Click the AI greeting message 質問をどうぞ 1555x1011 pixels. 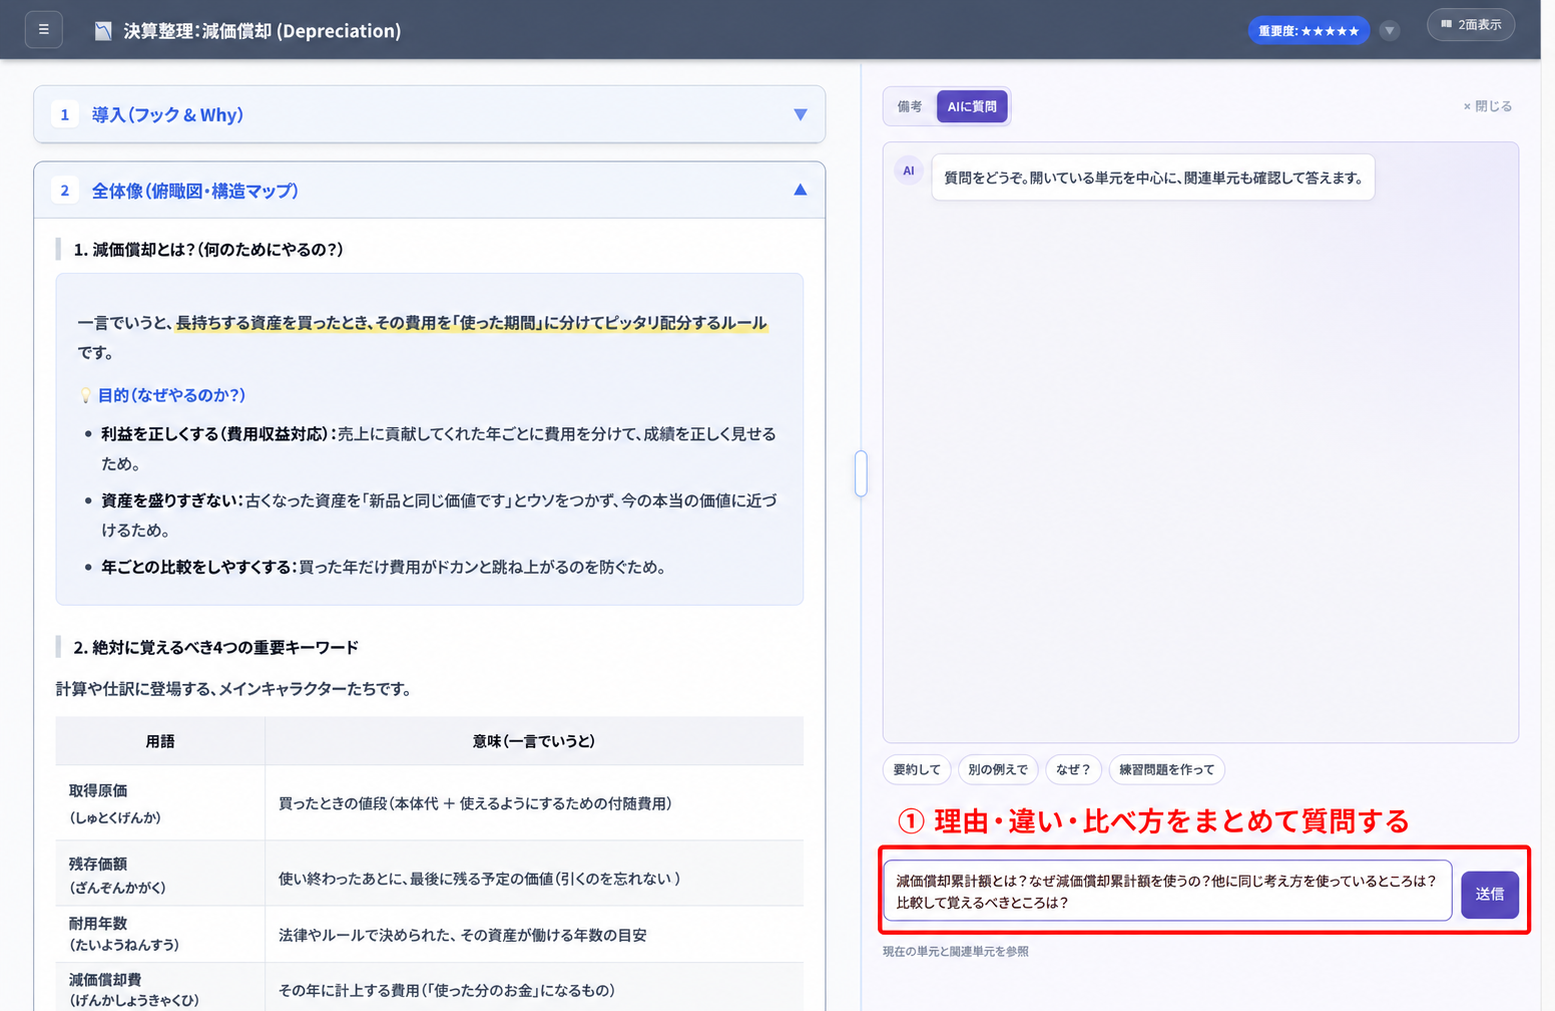point(1153,178)
